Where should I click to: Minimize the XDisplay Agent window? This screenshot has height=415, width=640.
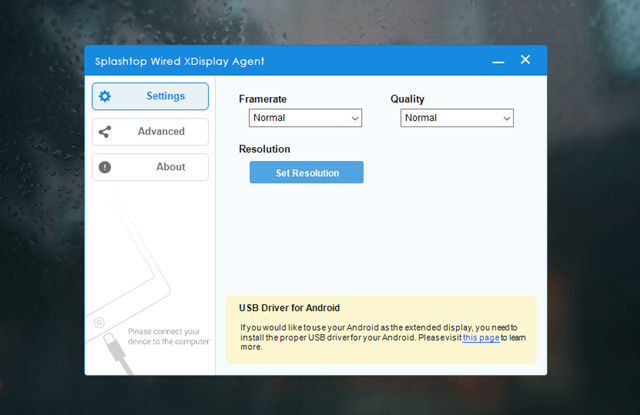click(x=497, y=61)
